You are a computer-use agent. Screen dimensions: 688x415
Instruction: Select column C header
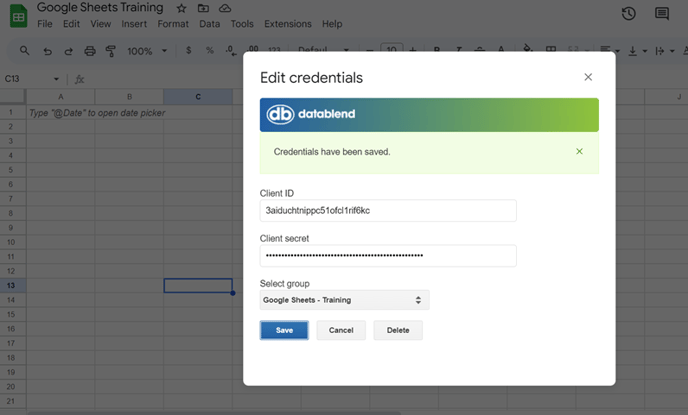click(x=198, y=97)
